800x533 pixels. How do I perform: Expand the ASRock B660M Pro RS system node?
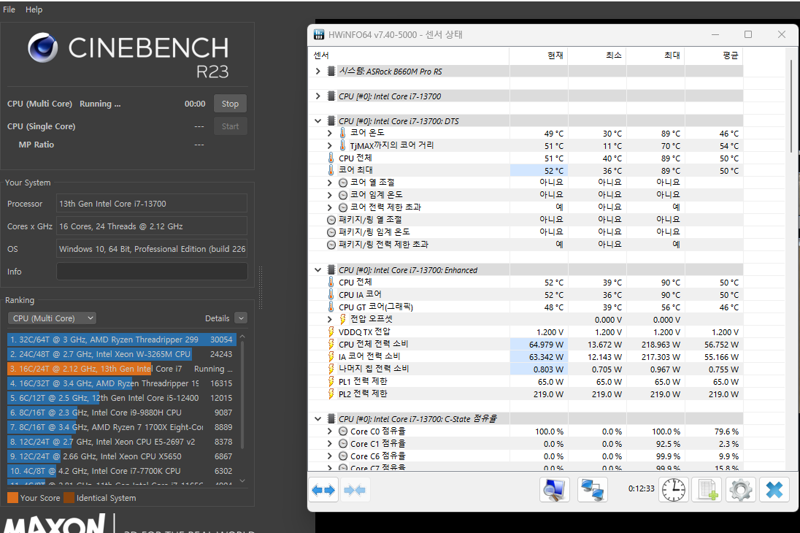pos(318,71)
